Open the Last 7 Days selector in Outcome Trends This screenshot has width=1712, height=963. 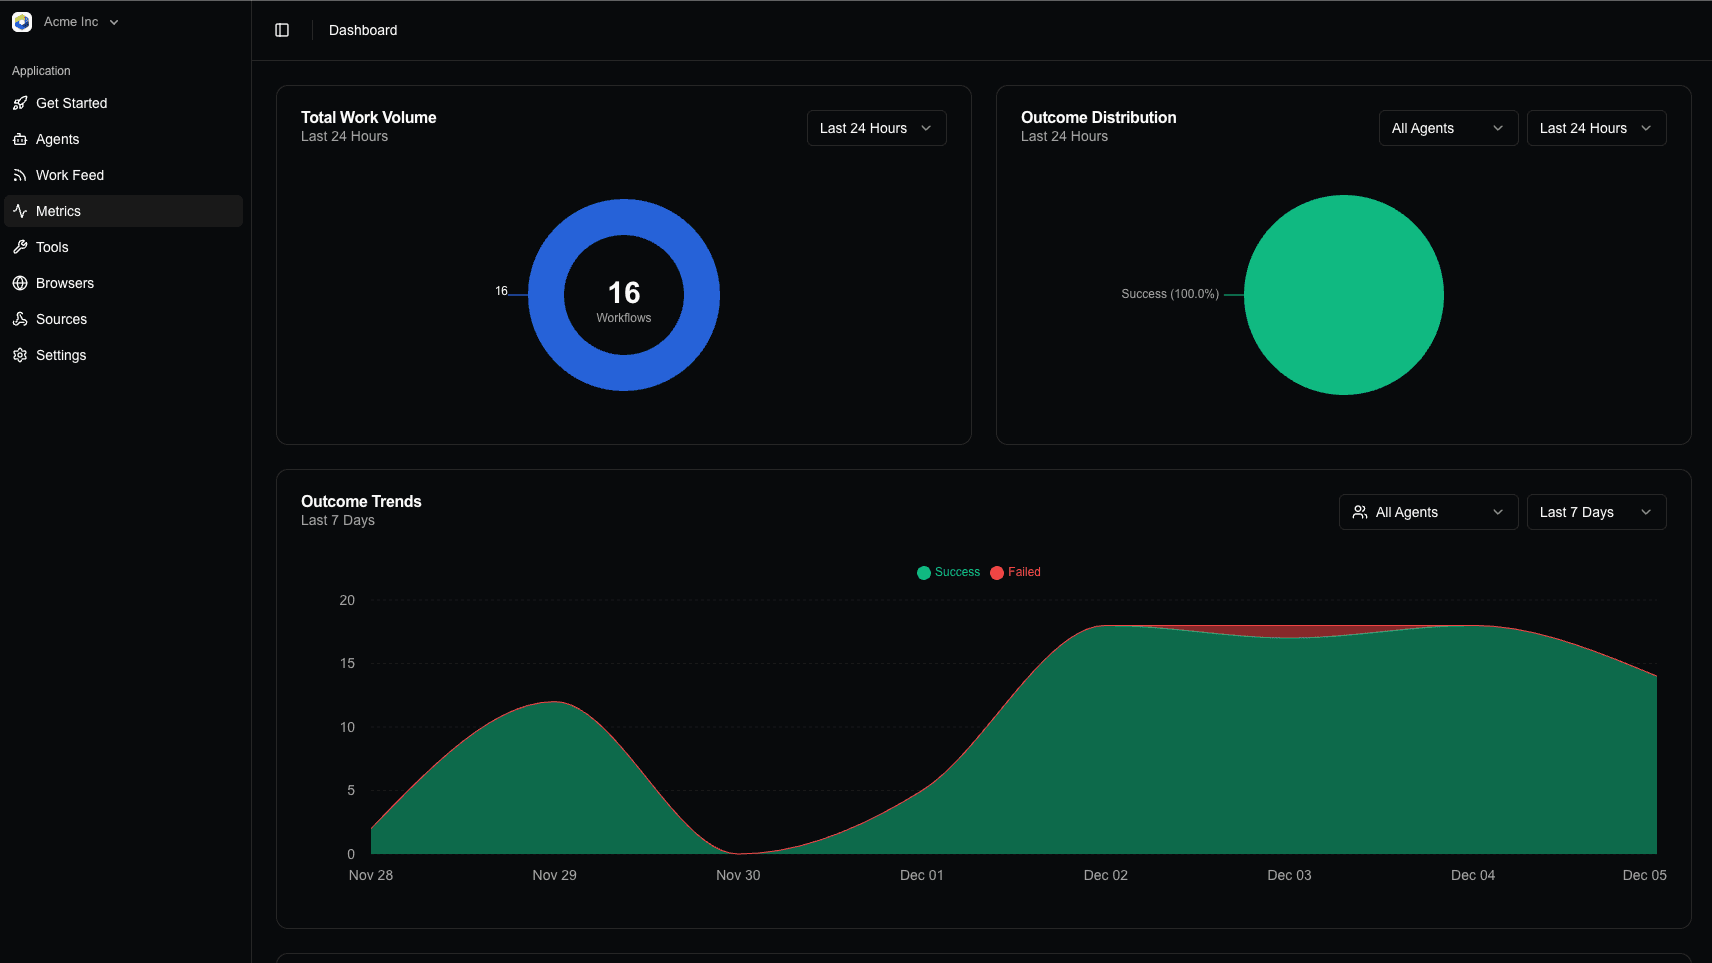click(1596, 511)
